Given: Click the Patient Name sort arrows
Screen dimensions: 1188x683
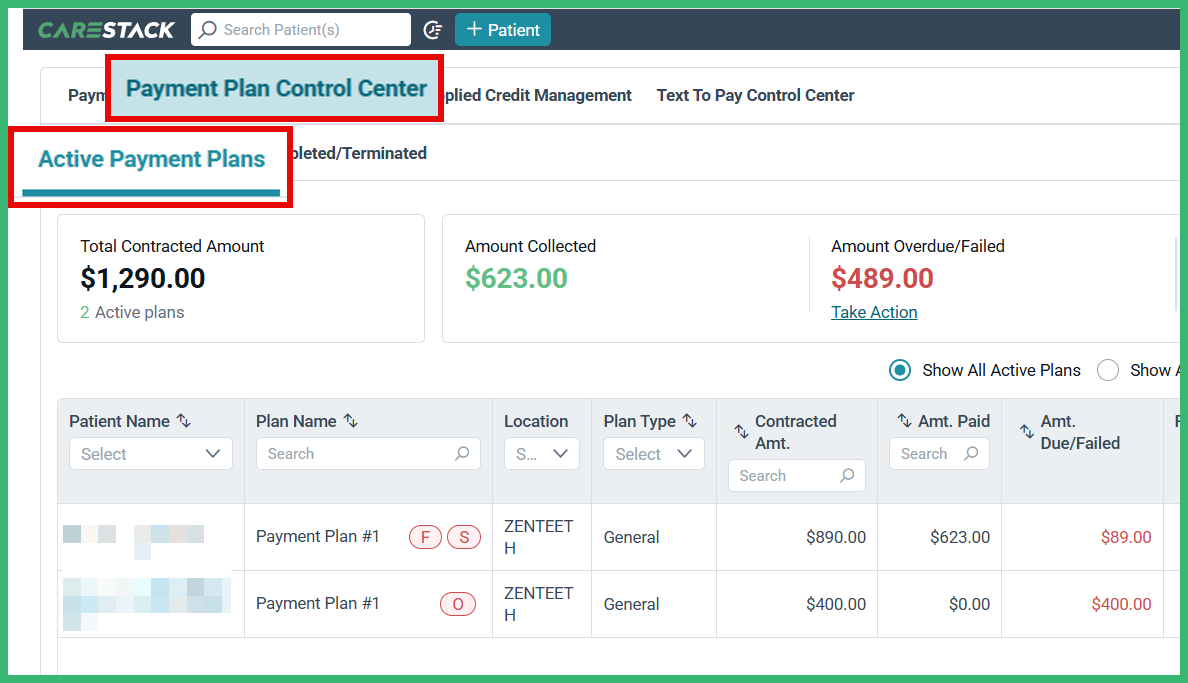Looking at the screenshot, I should [183, 421].
